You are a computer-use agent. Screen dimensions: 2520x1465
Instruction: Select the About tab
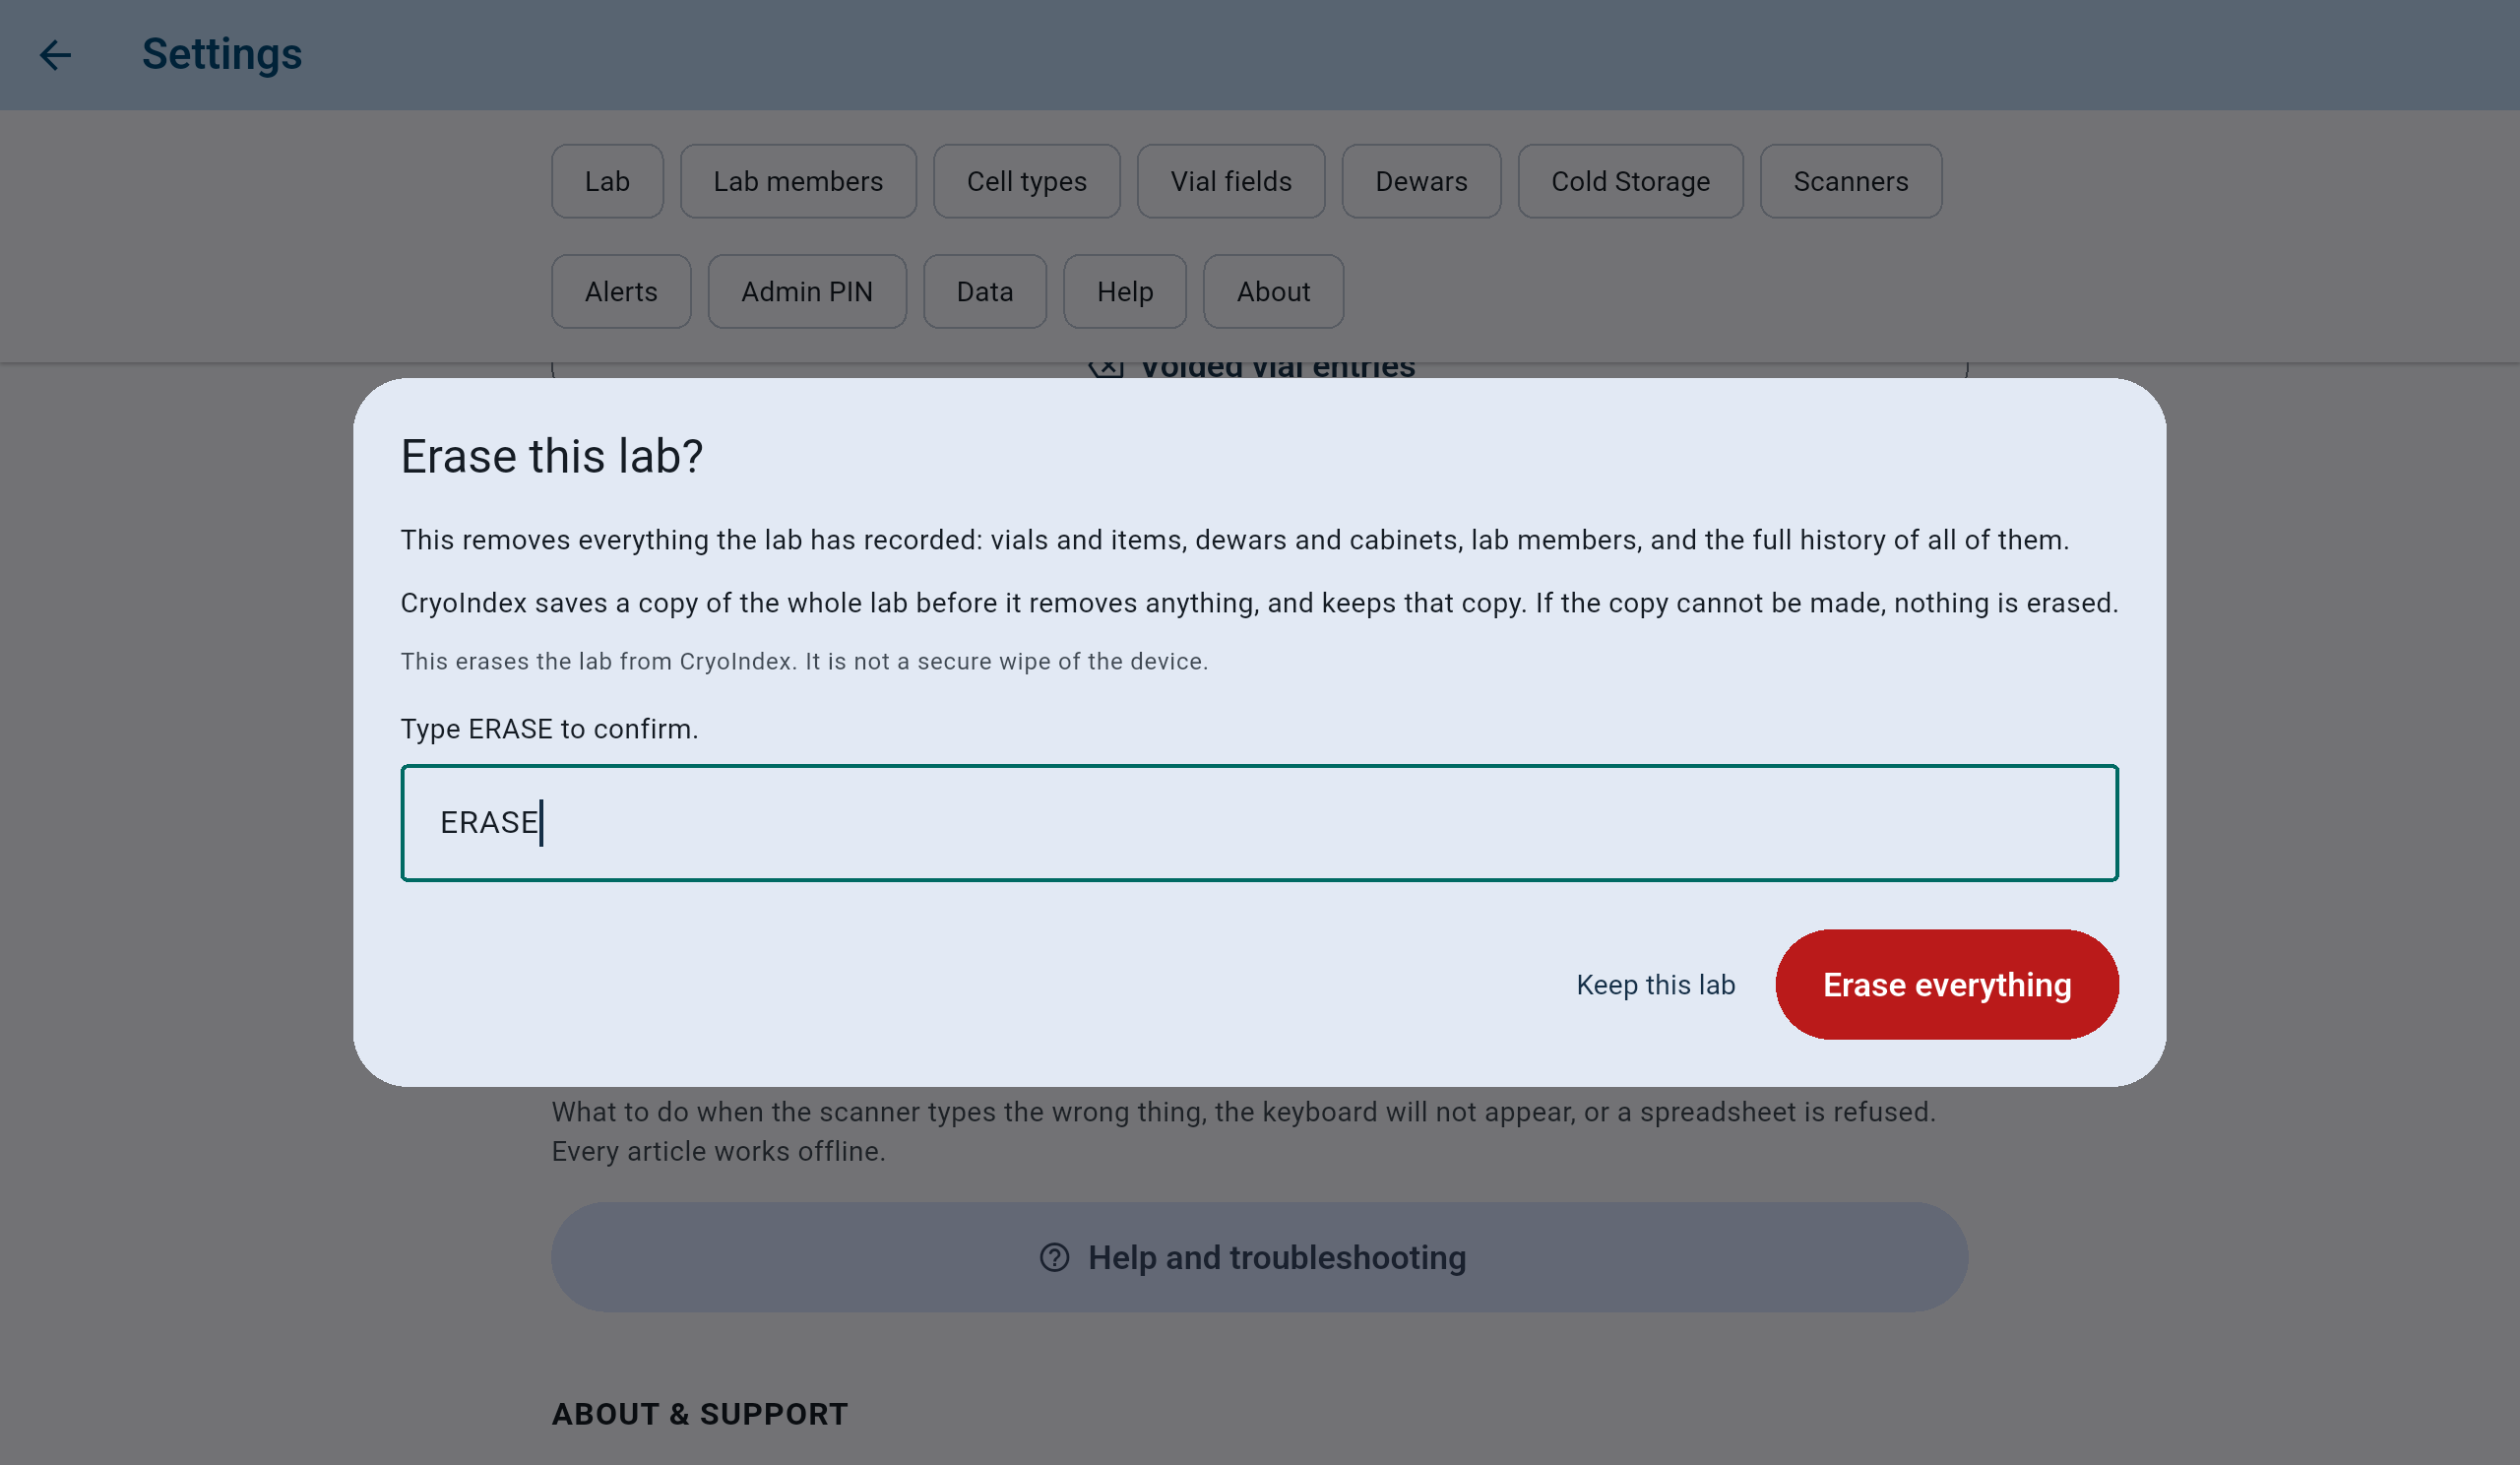tap(1273, 291)
